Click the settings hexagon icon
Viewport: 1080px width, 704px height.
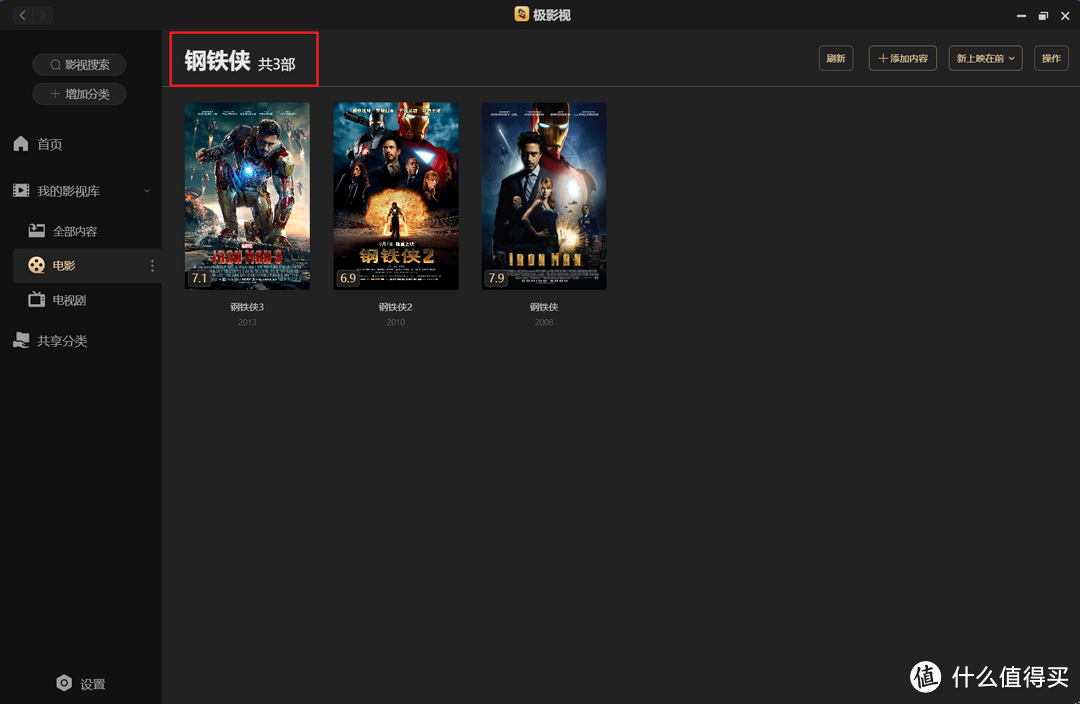(64, 683)
